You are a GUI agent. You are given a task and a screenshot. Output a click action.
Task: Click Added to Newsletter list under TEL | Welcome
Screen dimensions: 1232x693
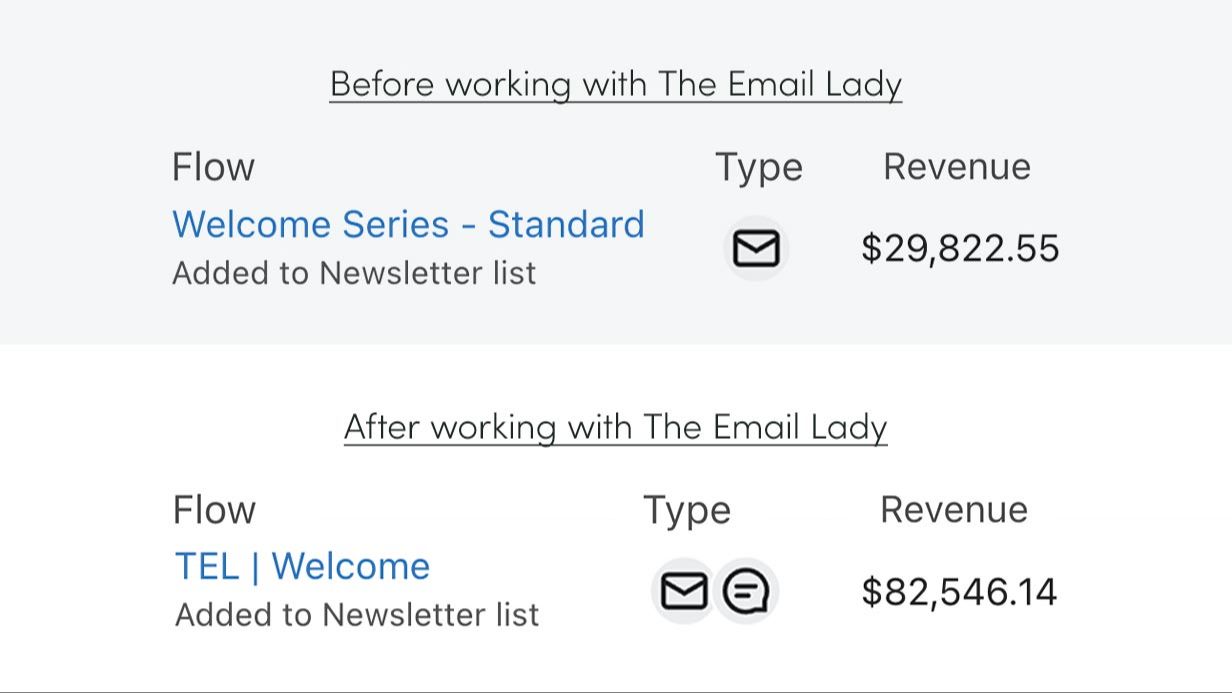(x=357, y=614)
